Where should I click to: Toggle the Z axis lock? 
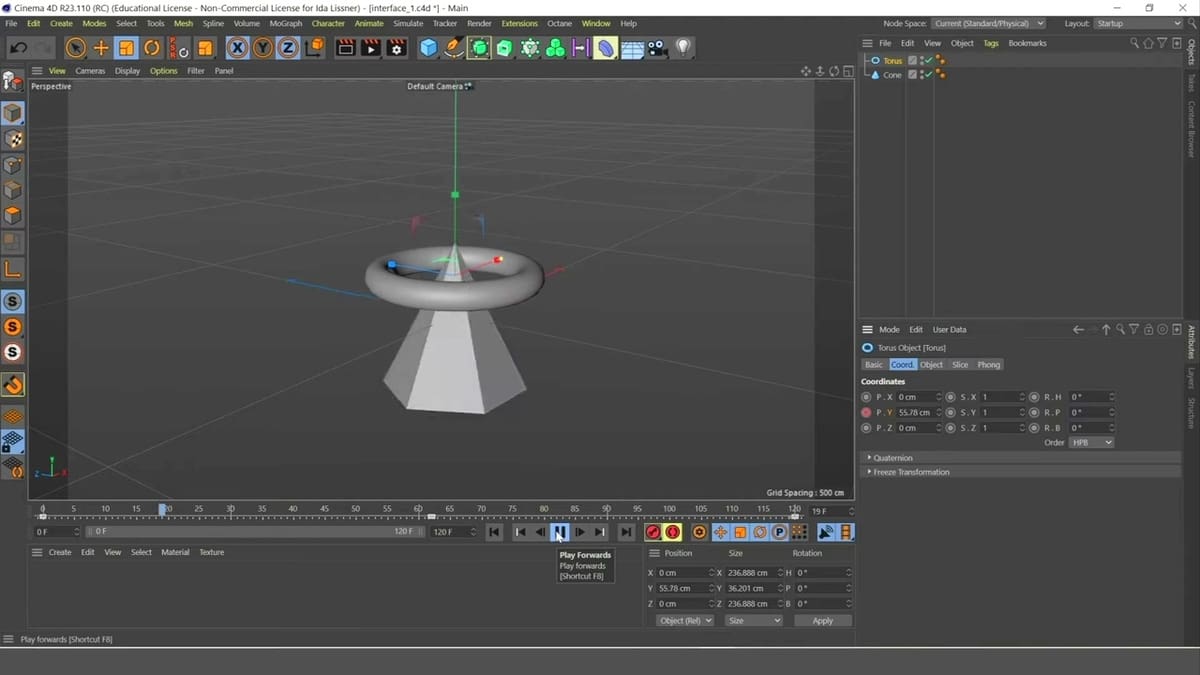288,47
